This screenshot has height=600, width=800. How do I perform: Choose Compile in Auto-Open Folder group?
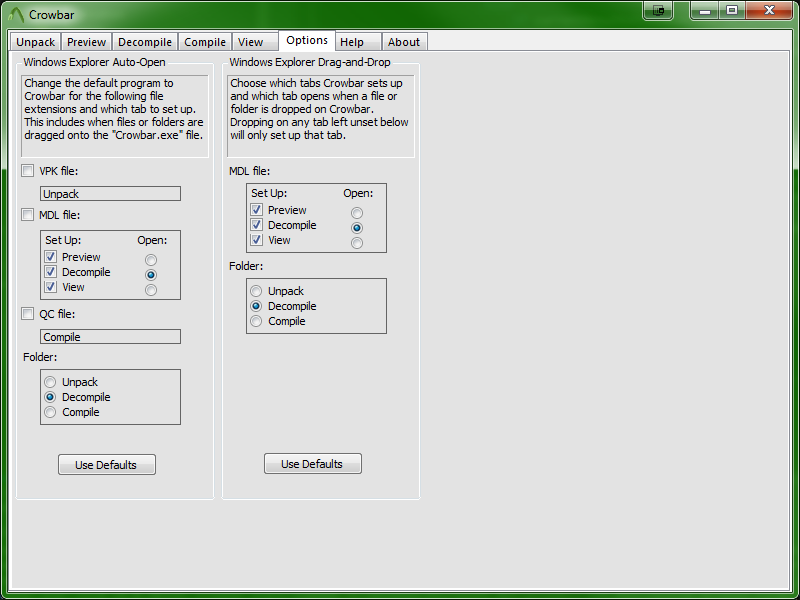pos(50,412)
